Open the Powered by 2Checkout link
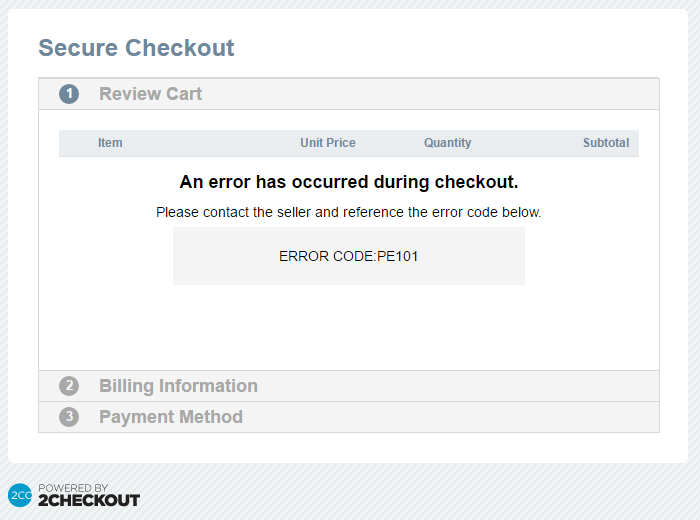The image size is (700, 520). (x=74, y=495)
